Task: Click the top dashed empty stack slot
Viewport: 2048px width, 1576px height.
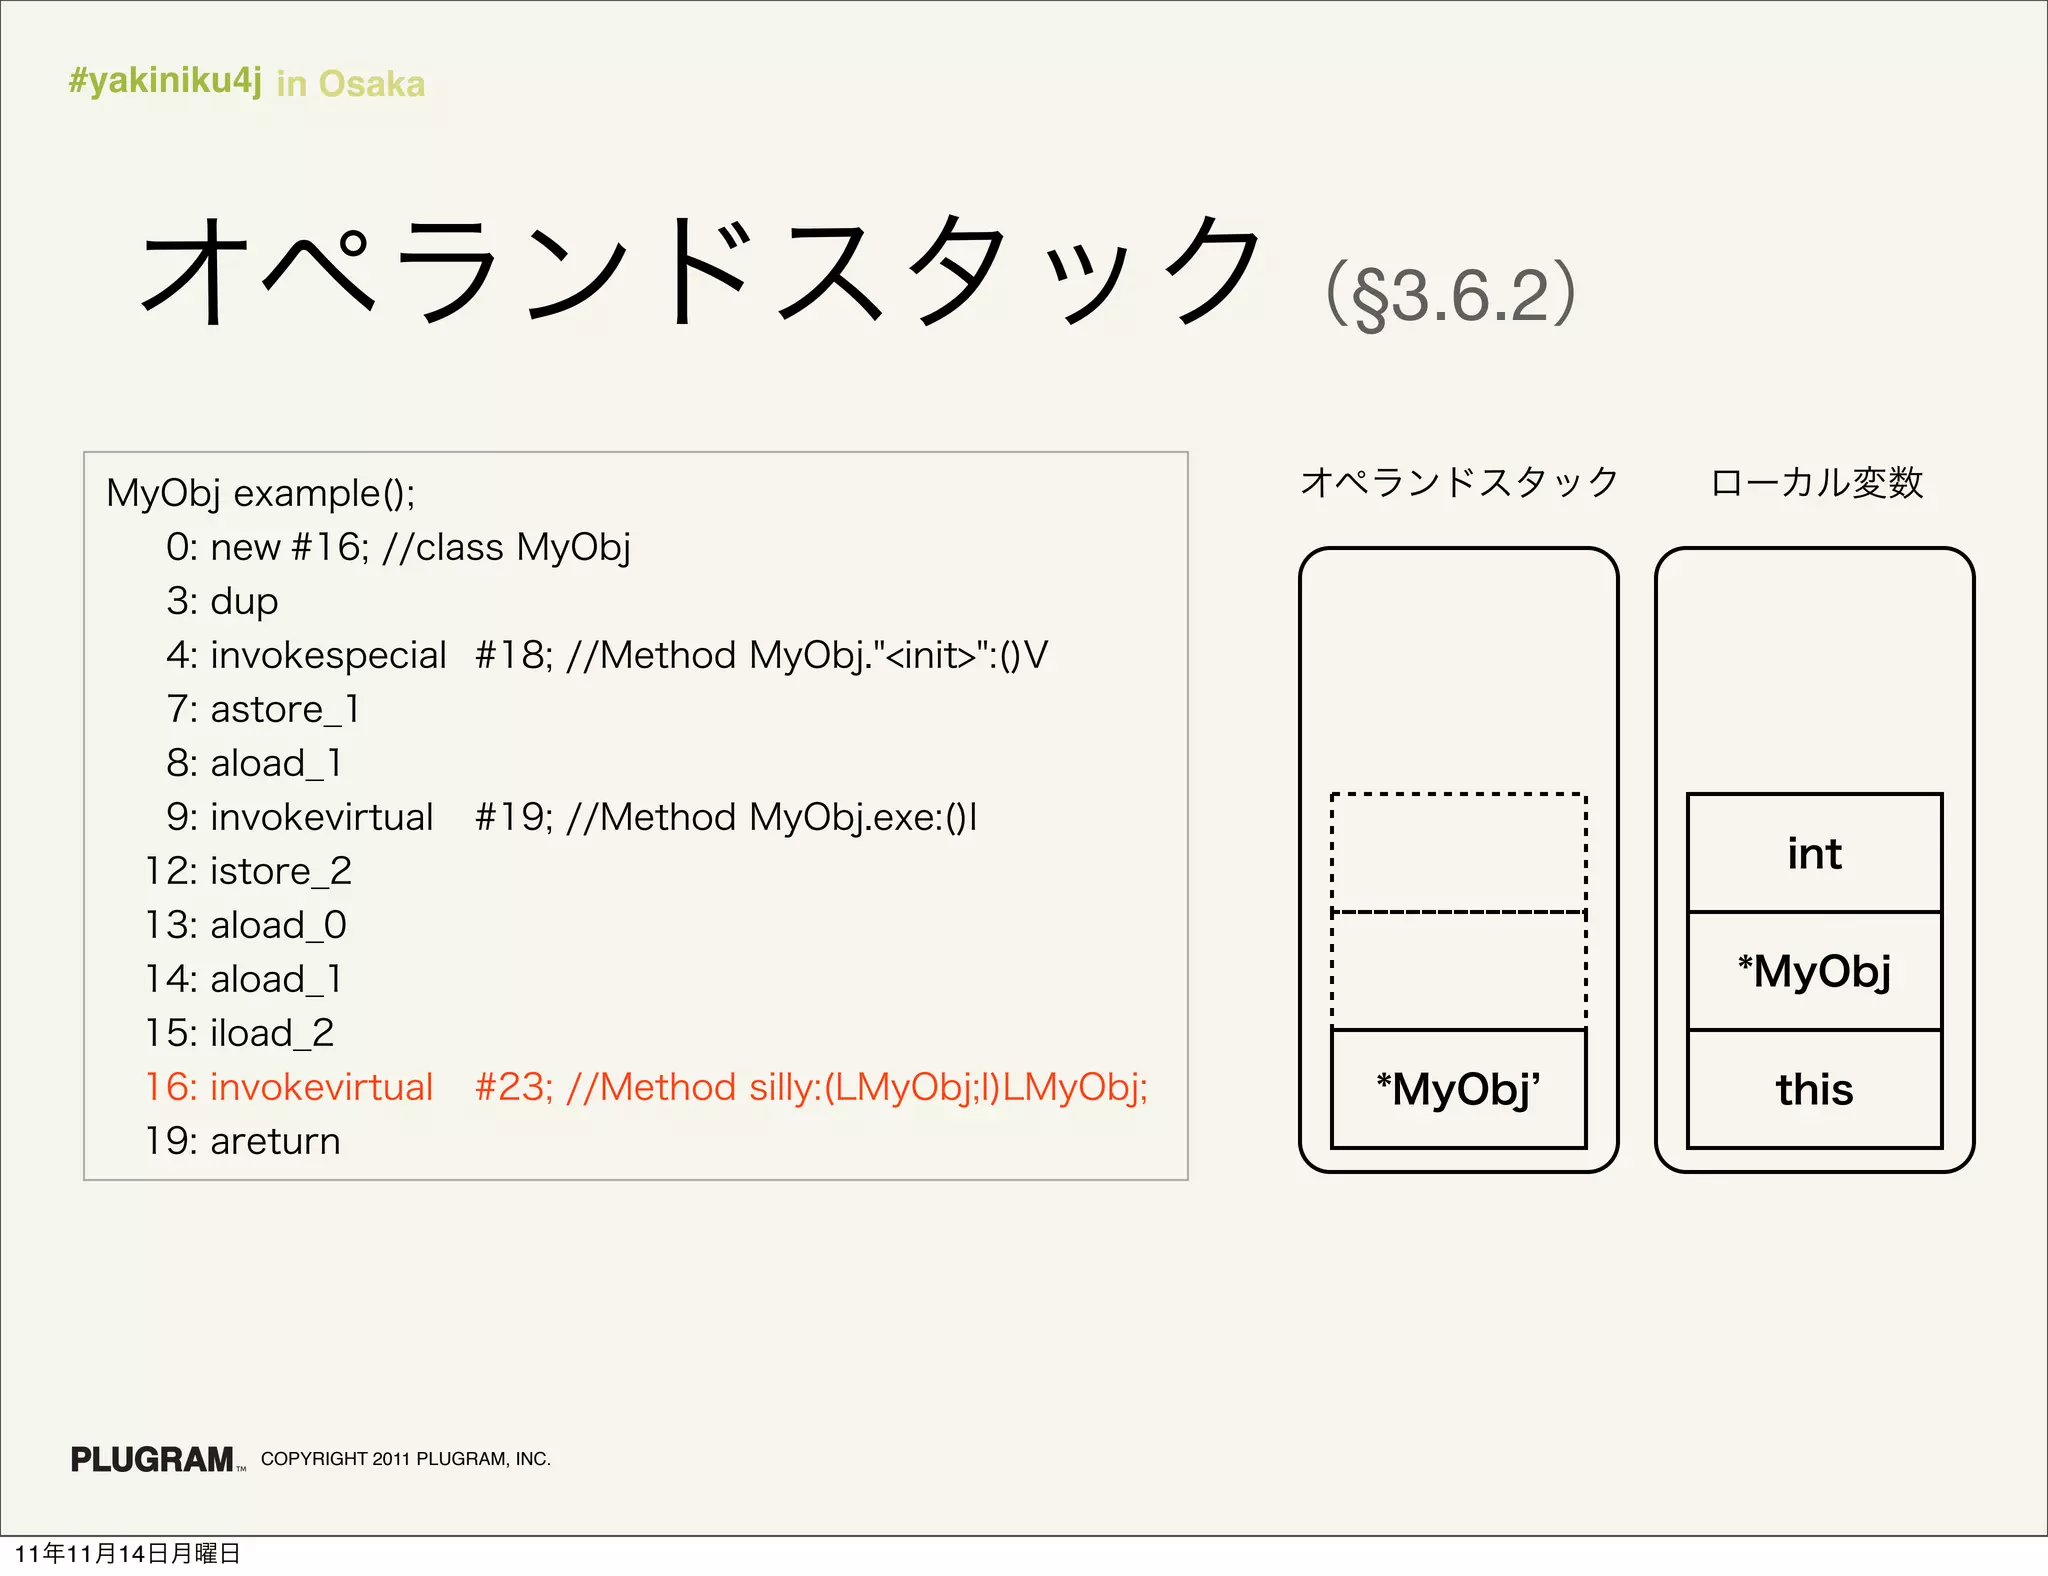Action: 1458,853
